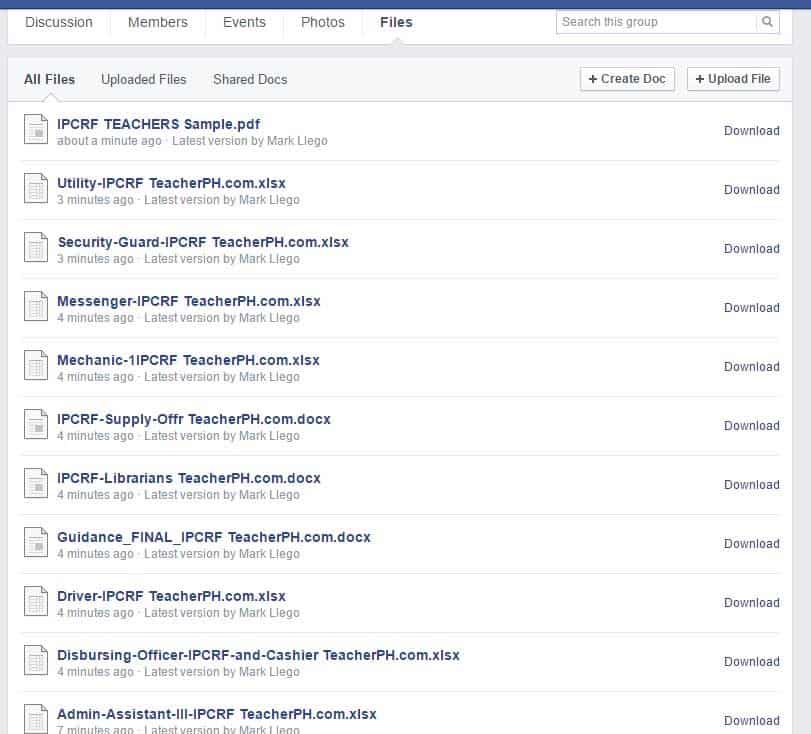The image size is (811, 734).
Task: Open the Photos tab
Action: (x=323, y=22)
